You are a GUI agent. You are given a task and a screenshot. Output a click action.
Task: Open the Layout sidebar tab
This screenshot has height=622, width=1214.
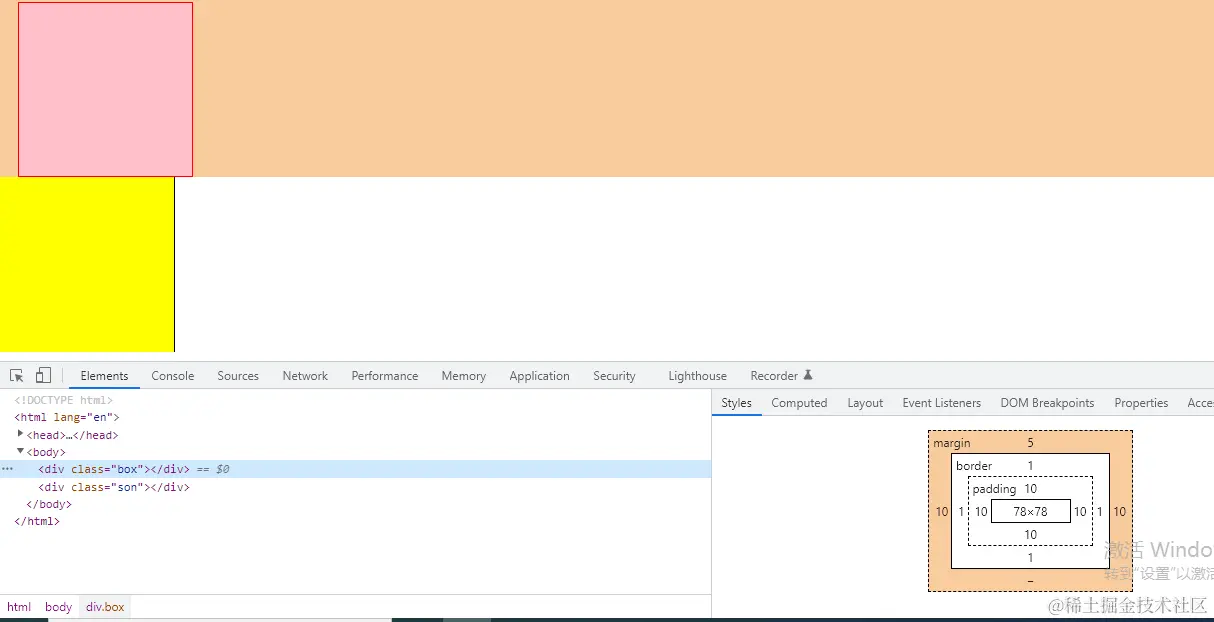[x=865, y=403]
